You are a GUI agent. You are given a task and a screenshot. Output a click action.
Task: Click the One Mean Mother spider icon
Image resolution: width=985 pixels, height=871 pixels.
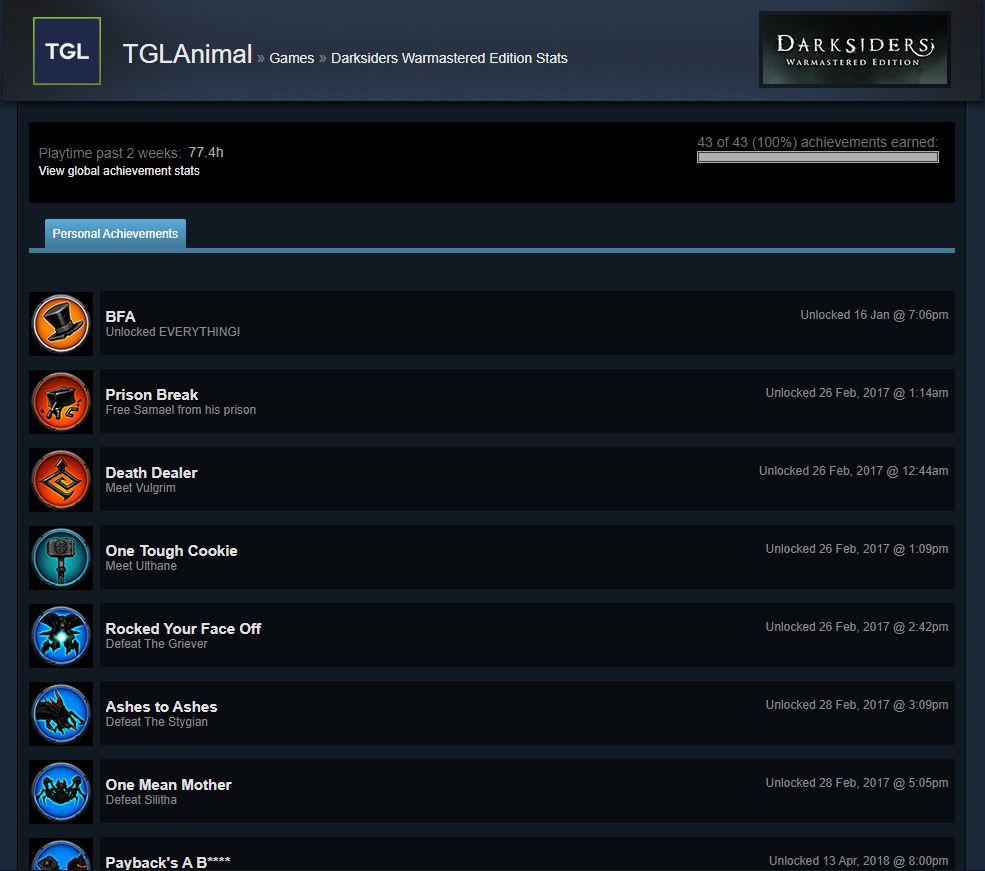[61, 792]
